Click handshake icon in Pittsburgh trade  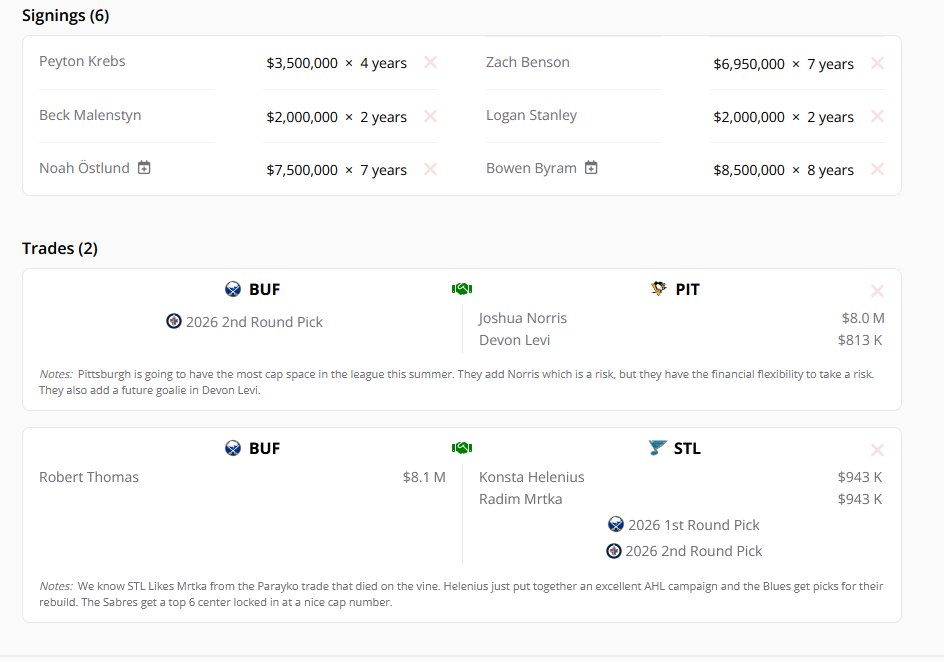[x=462, y=289]
